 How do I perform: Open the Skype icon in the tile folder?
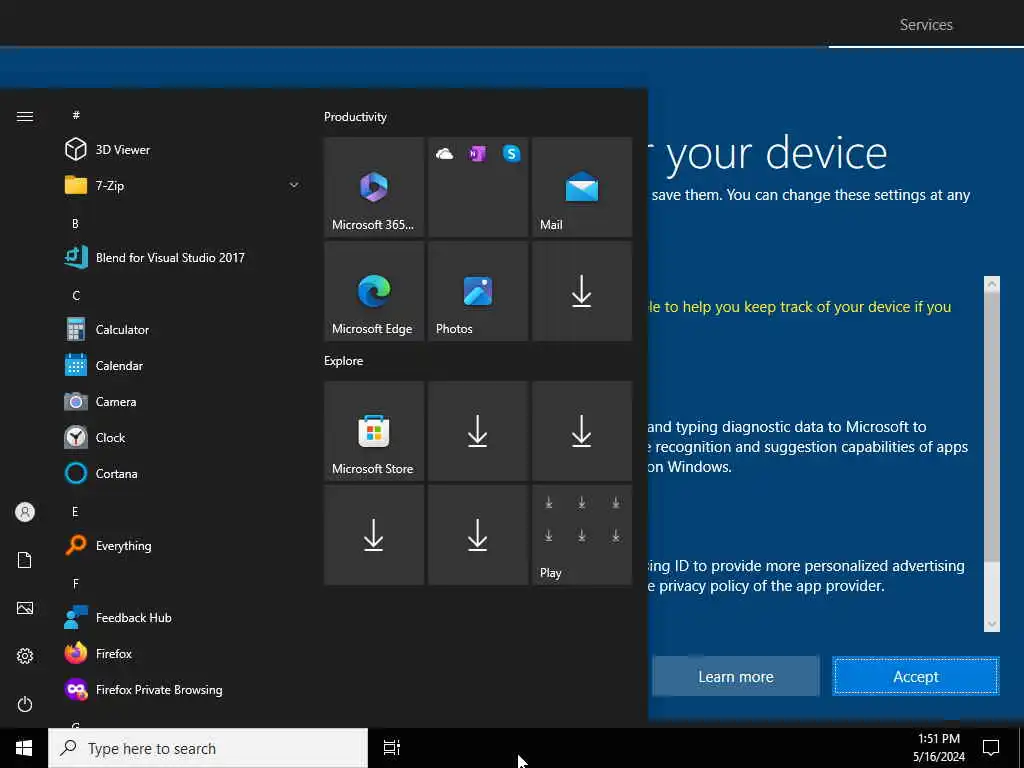click(511, 154)
